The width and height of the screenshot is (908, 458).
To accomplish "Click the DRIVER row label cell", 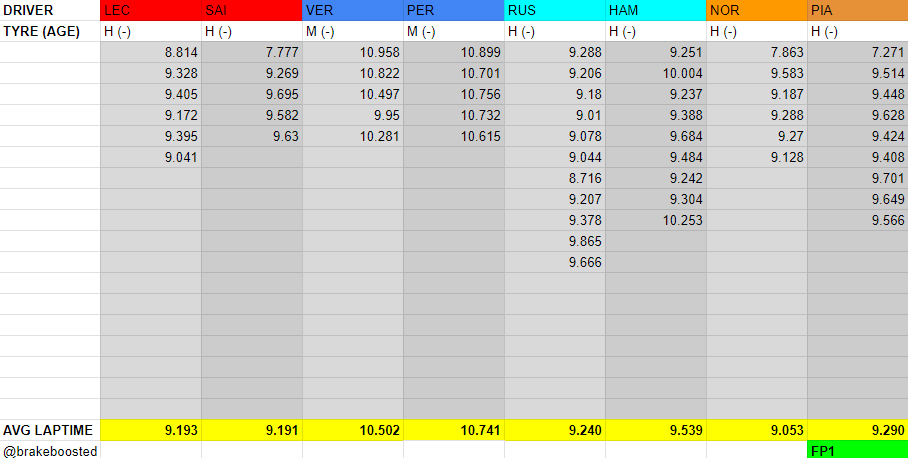I will pos(51,11).
